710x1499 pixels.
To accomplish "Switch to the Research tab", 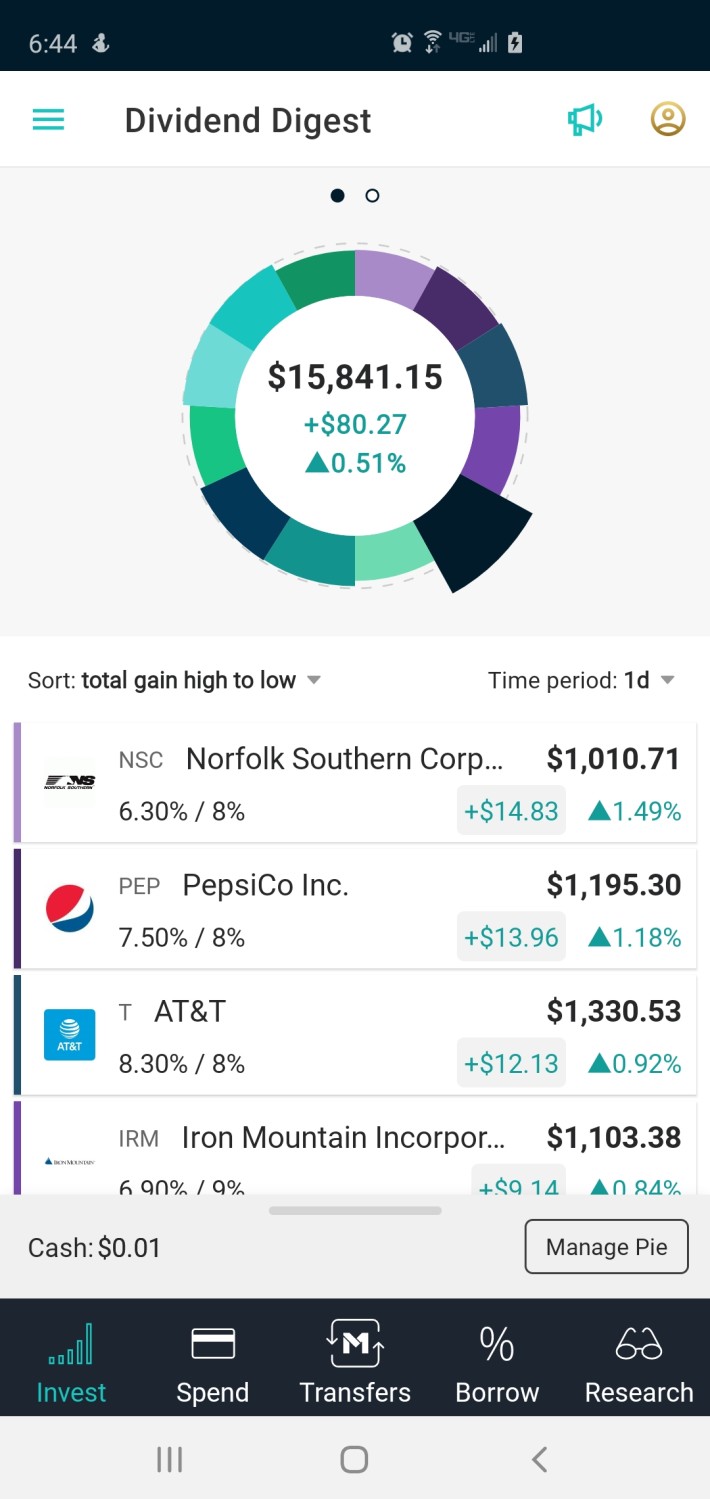I will pos(639,1362).
